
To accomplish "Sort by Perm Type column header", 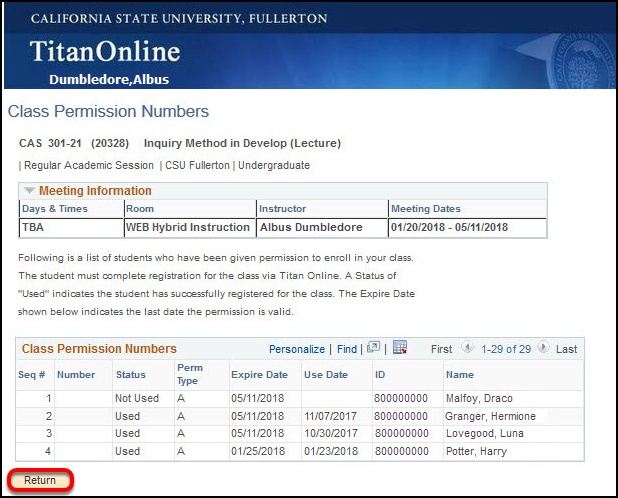I will [x=190, y=374].
